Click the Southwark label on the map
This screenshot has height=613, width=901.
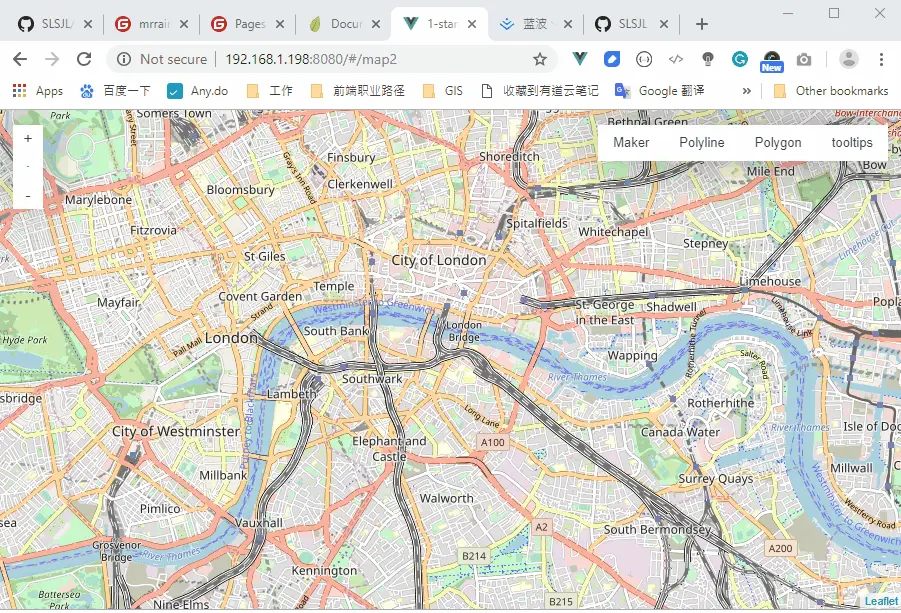(372, 379)
